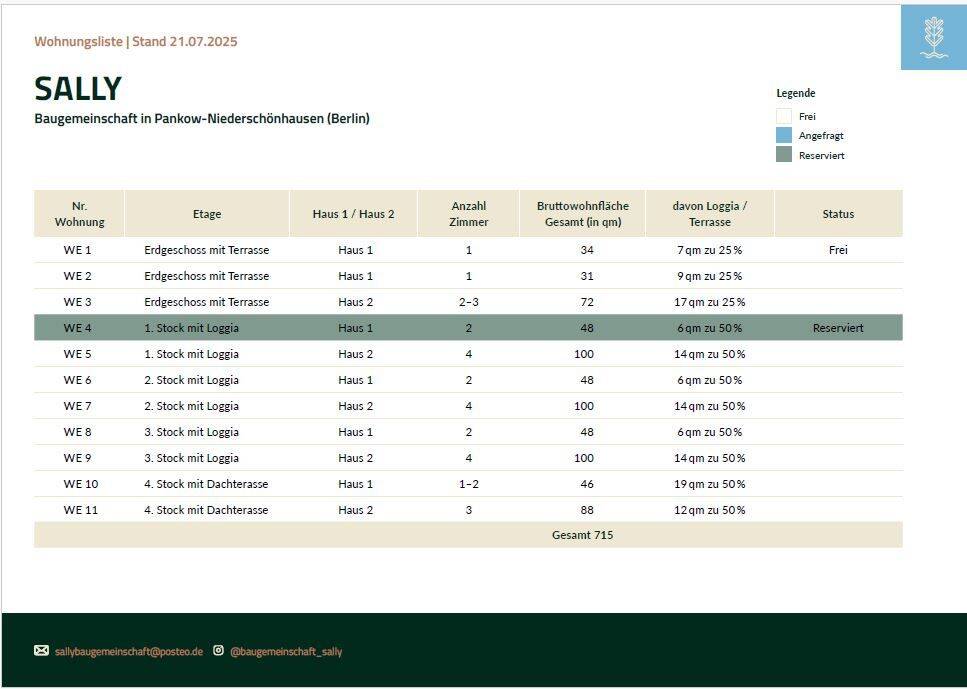The image size is (967, 689).
Task: Select the WE 11 cell
Action: pyautogui.click(x=81, y=510)
